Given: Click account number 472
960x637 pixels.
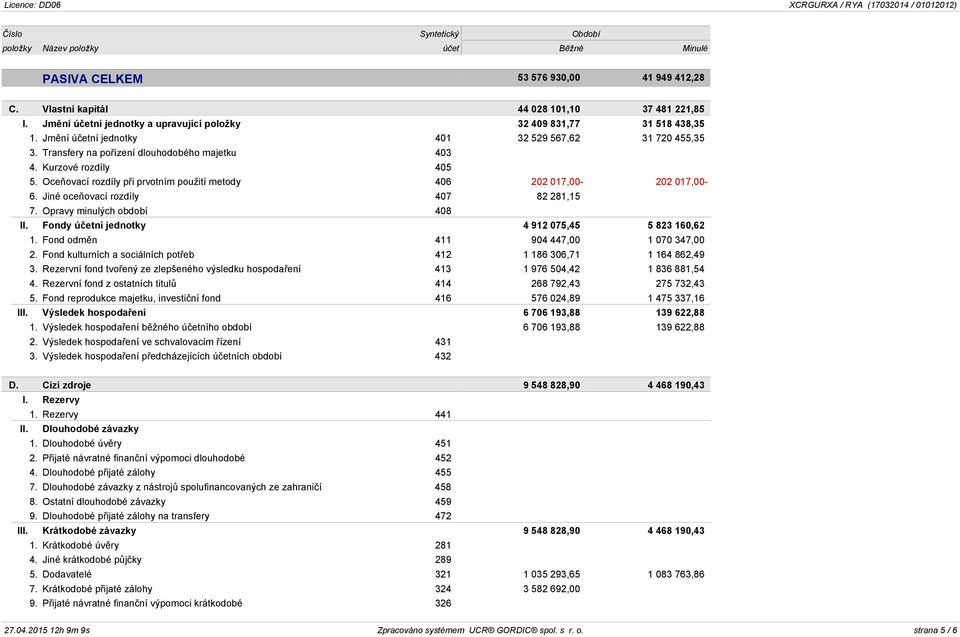Looking at the screenshot, I should [443, 516].
